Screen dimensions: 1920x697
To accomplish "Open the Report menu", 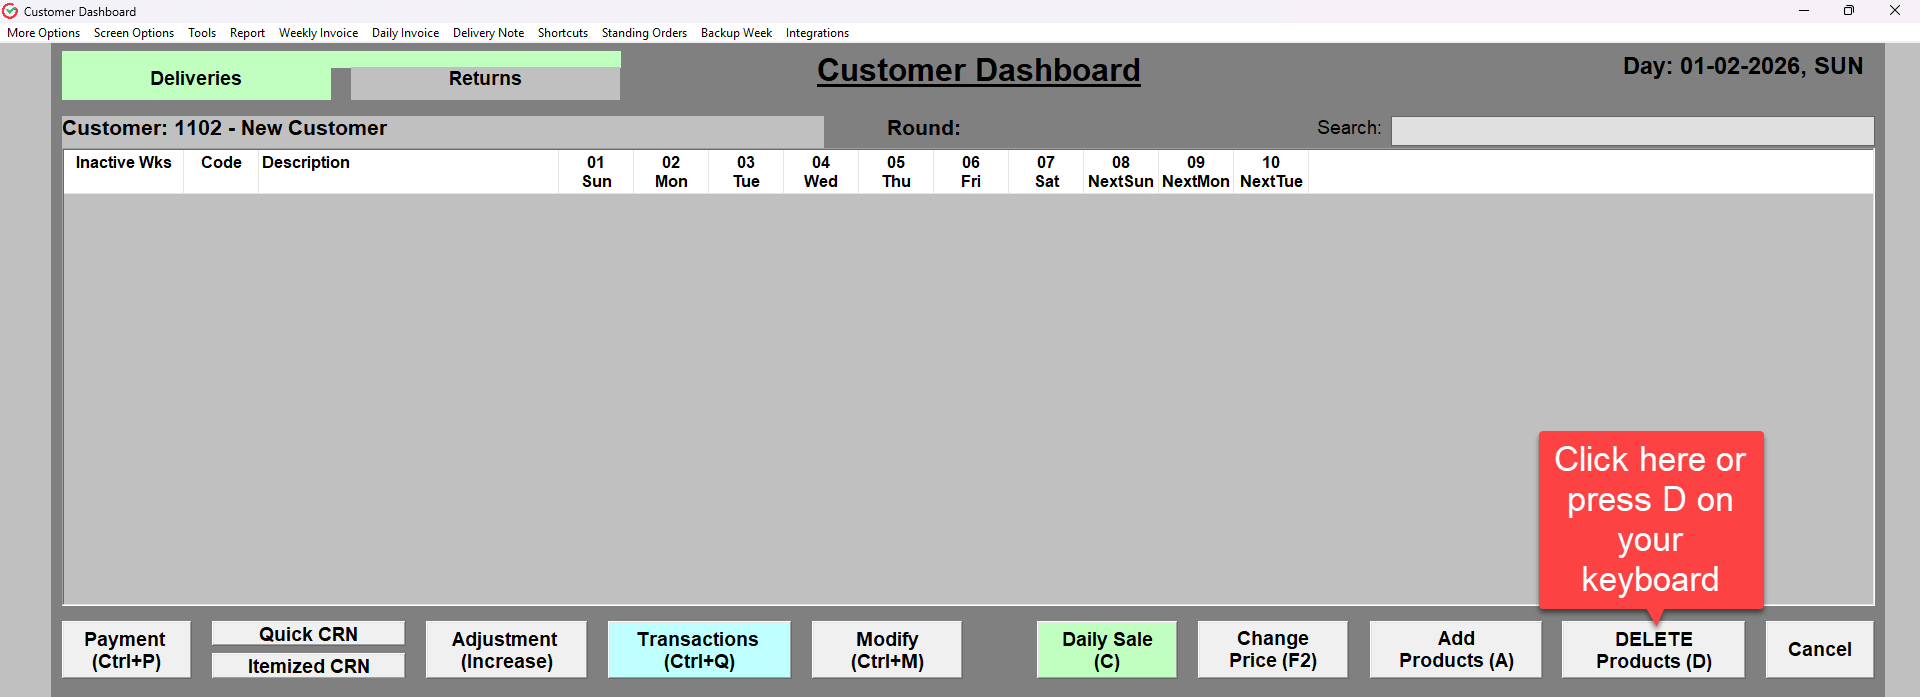I will click(247, 33).
